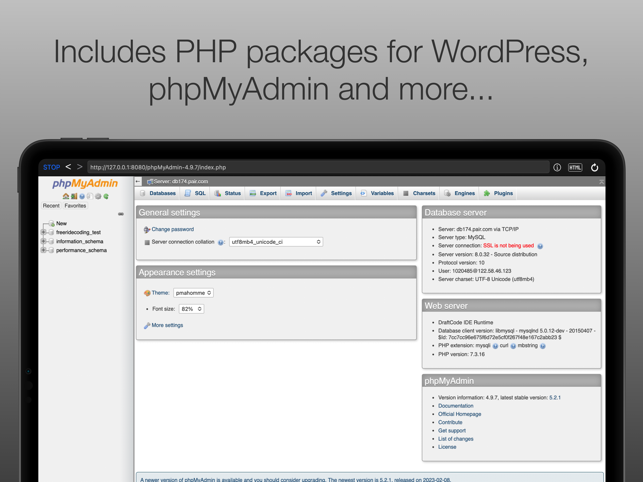Open the Contribute link
Viewport: 643px width, 482px height.
[450, 422]
